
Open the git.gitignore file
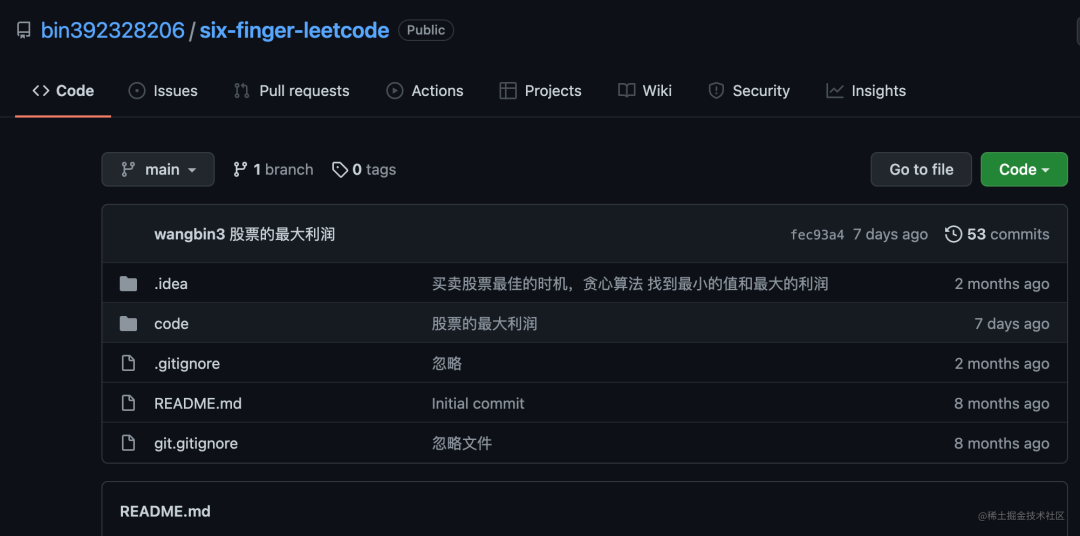click(x=196, y=444)
